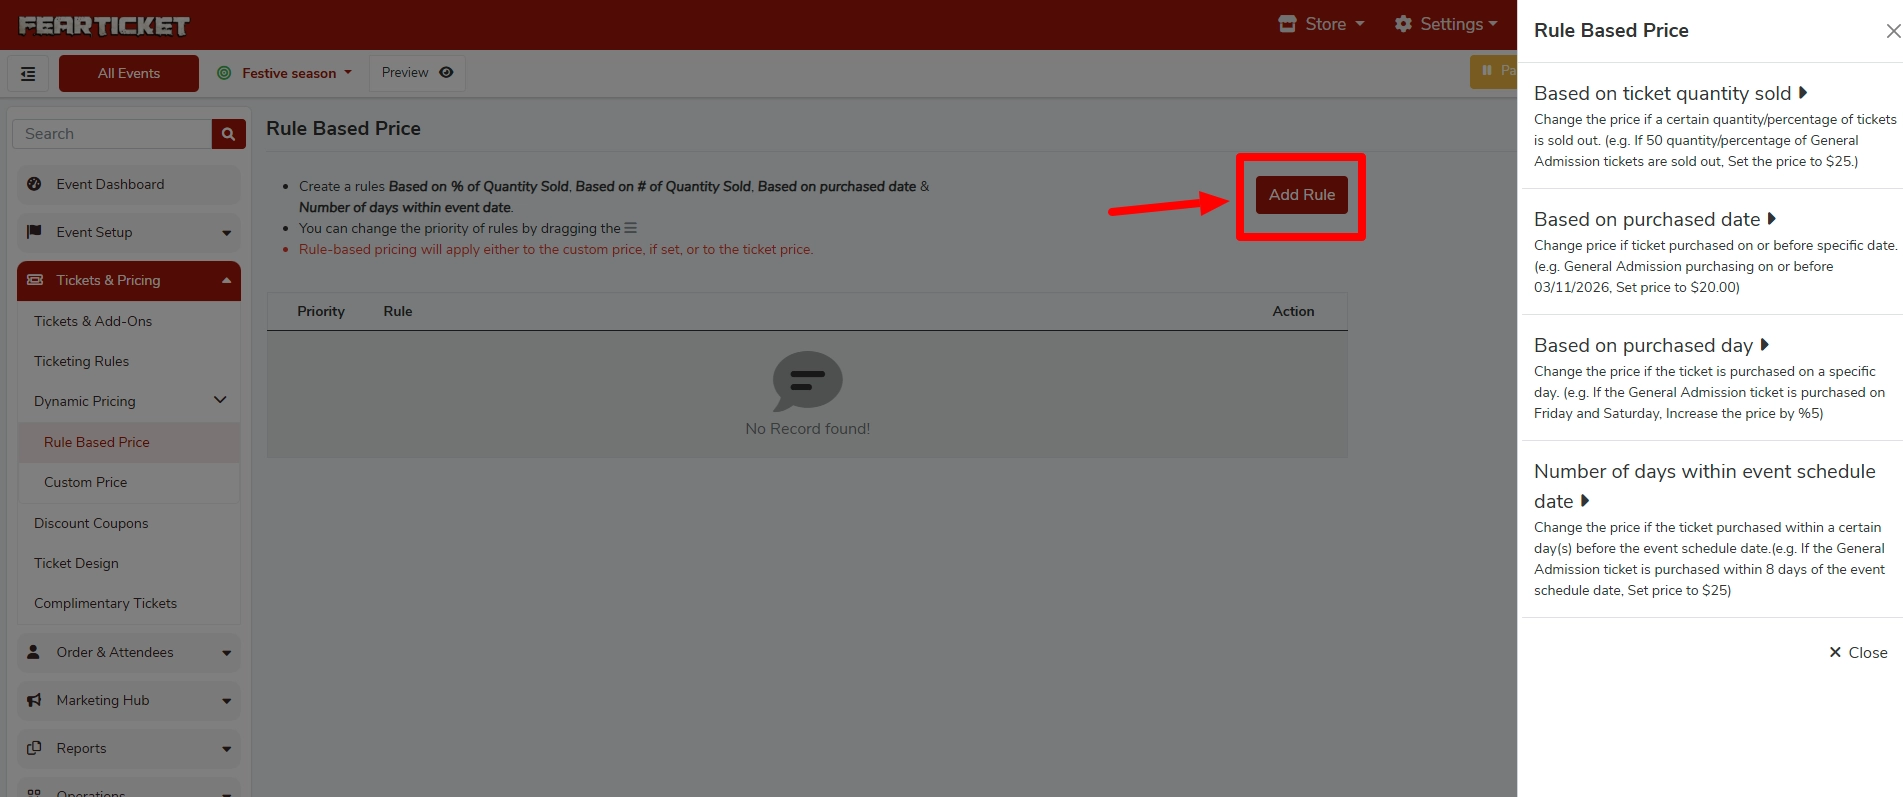Select Based on purchased date rule

[x=1655, y=219]
